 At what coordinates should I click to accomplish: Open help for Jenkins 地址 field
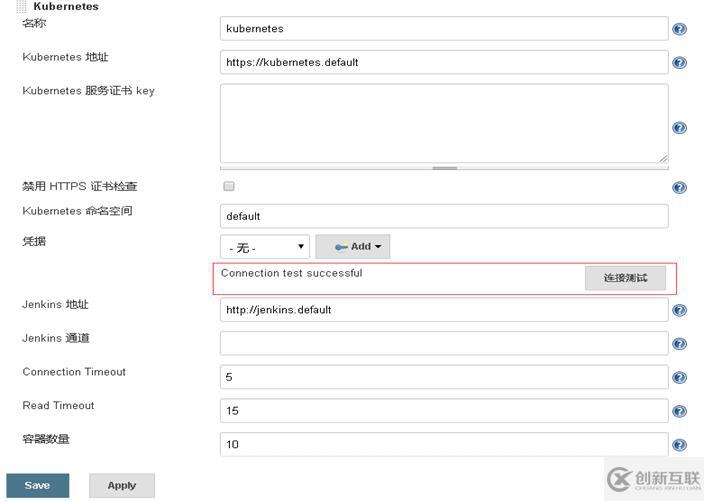[x=679, y=310]
